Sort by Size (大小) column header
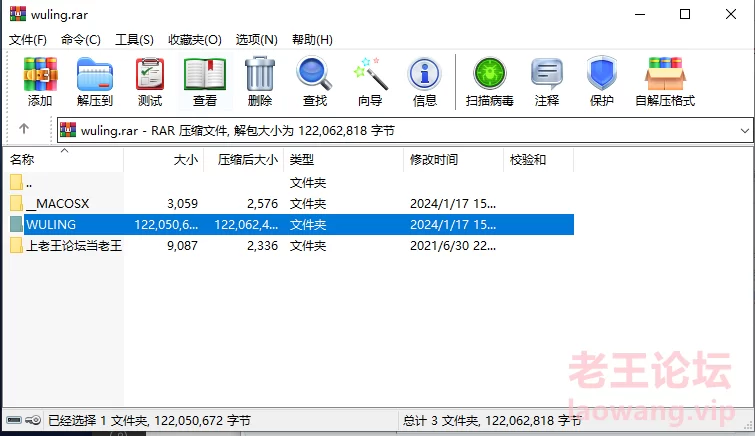The height and width of the screenshot is (436, 755). pos(164,159)
